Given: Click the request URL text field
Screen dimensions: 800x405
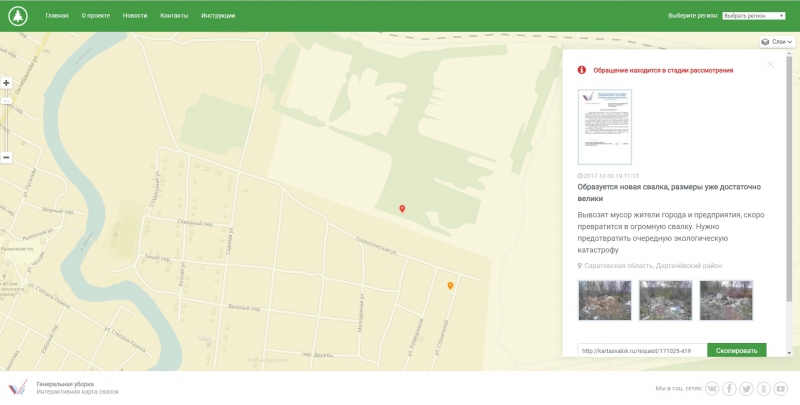Looking at the screenshot, I should (x=642, y=351).
